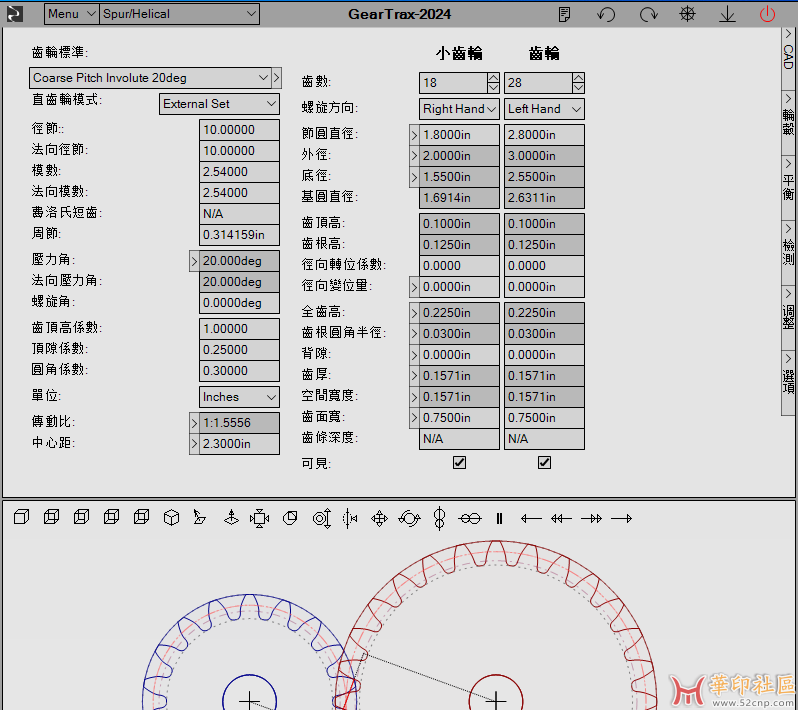Open the 調整 side tab
This screenshot has width=798, height=710.
(x=788, y=318)
